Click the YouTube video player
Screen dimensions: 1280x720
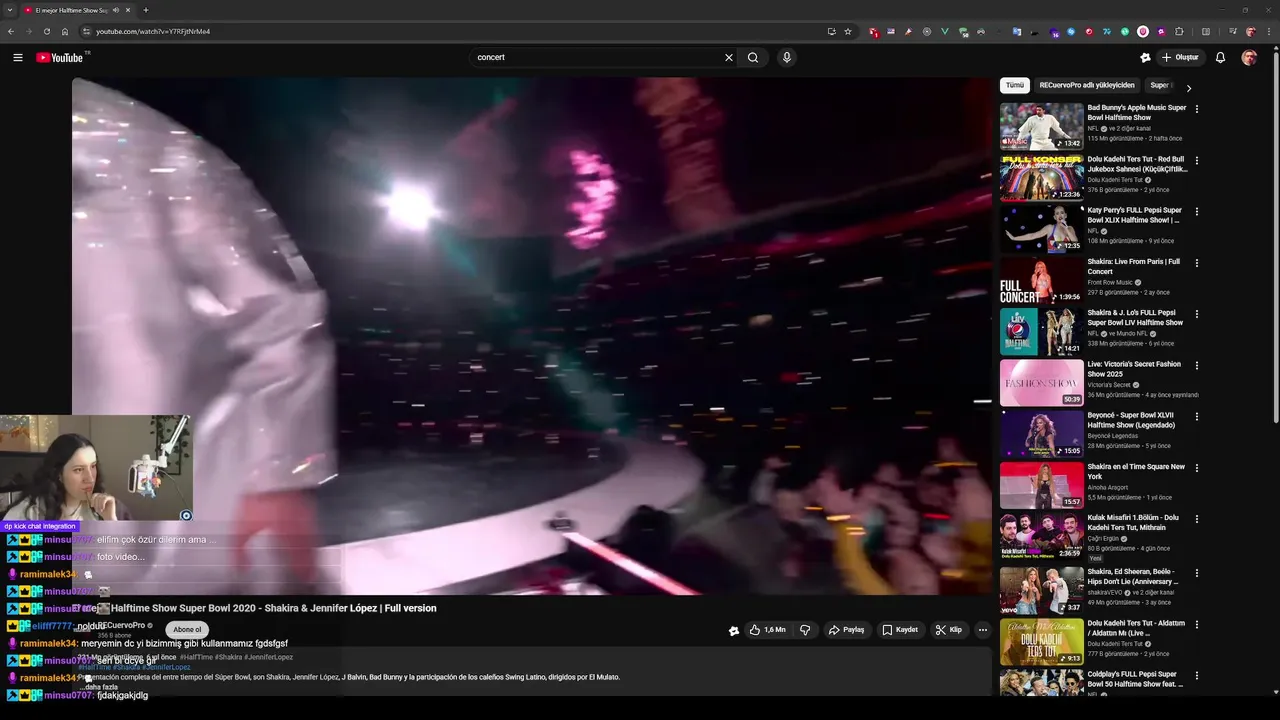[531, 336]
